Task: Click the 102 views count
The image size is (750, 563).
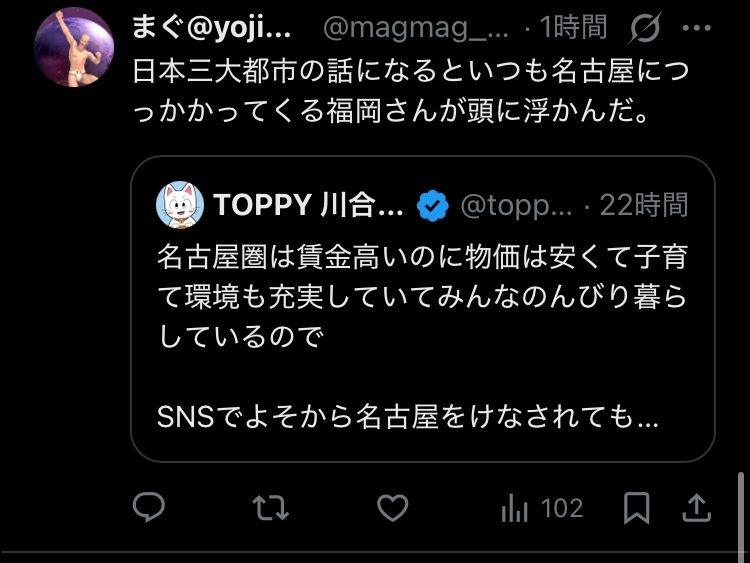Action: [561, 509]
